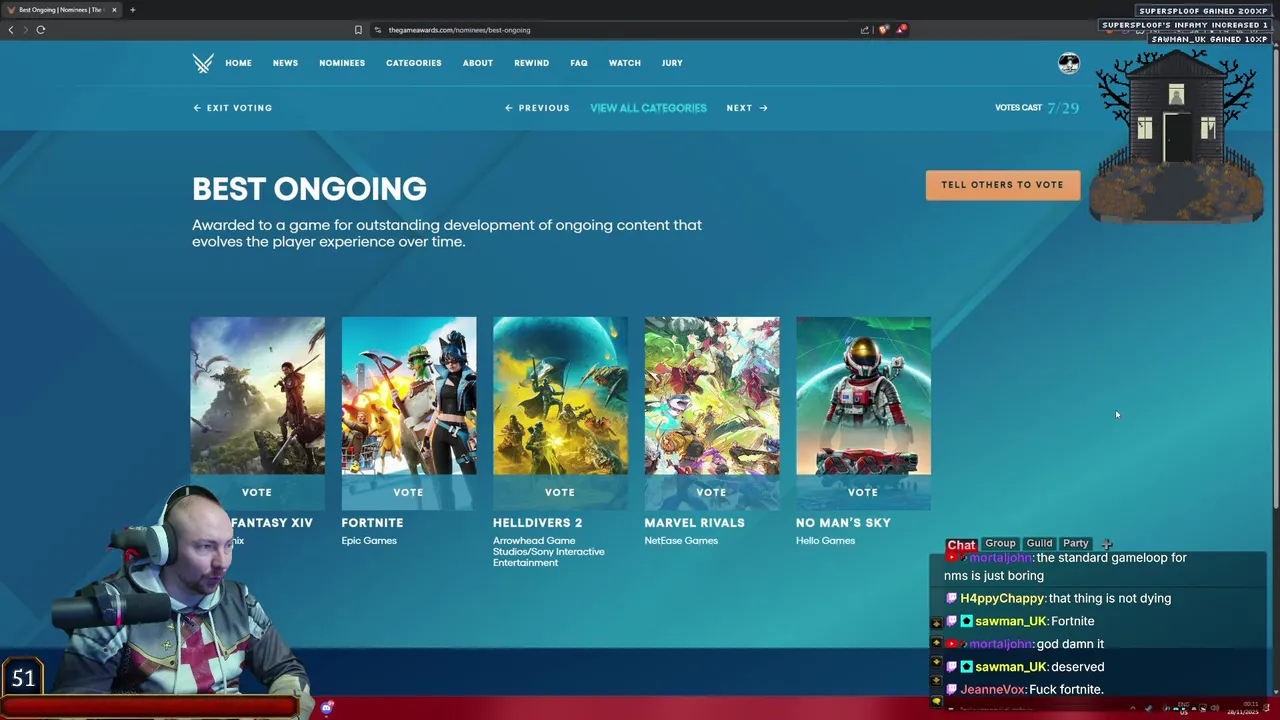1280x720 pixels.
Task: Open Discord from the taskbar
Action: [x=327, y=708]
